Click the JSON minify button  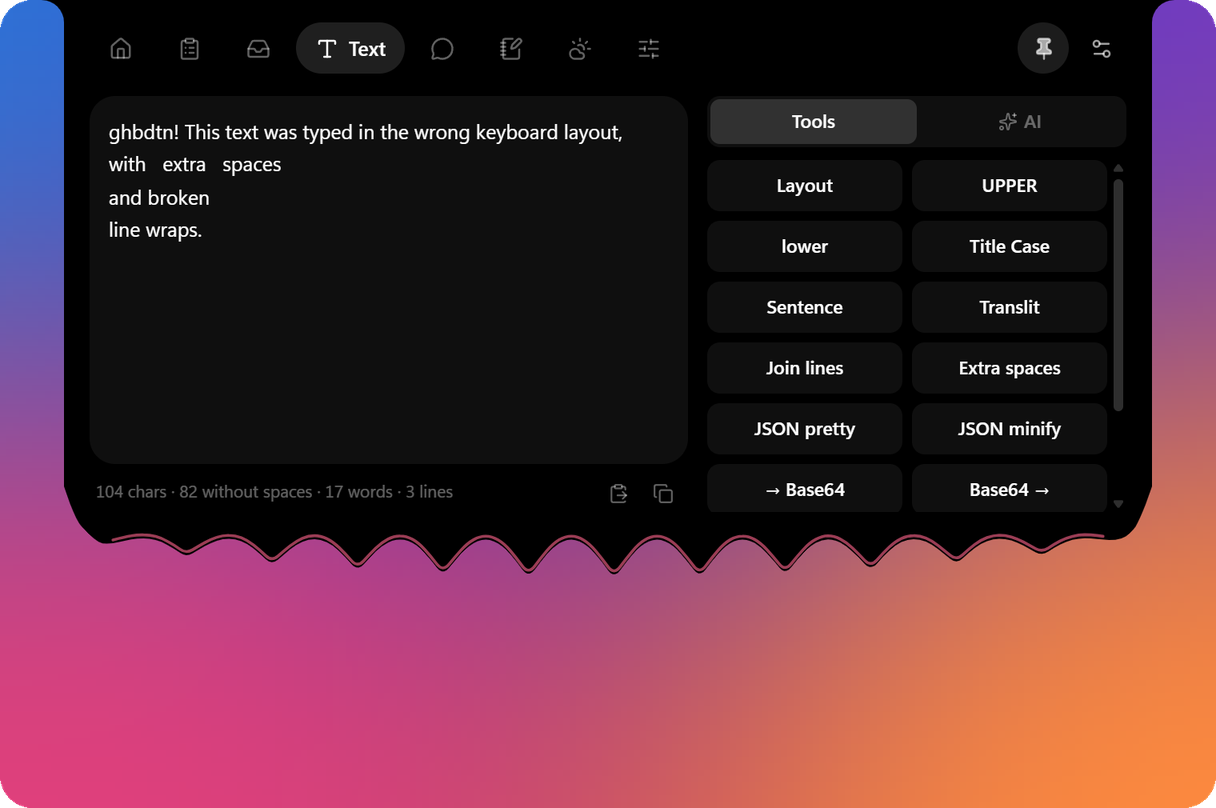pos(1009,430)
